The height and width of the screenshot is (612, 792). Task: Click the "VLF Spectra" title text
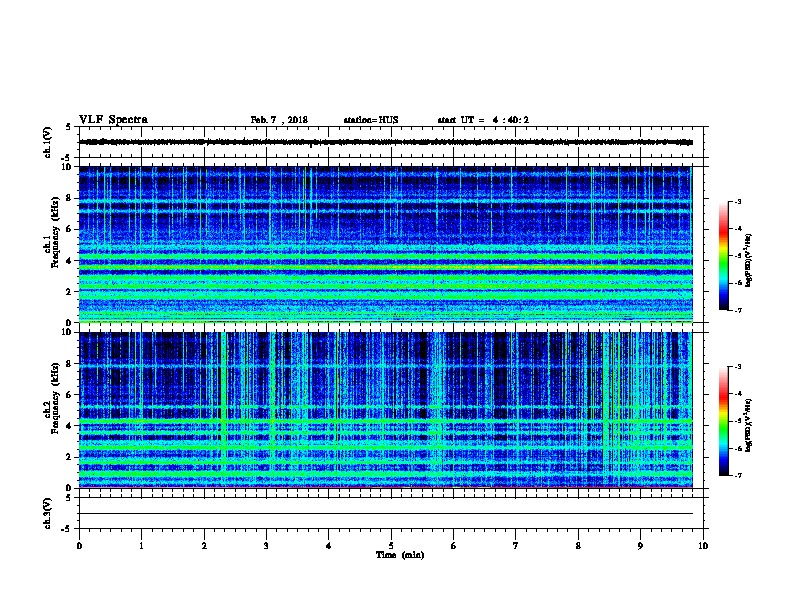(x=113, y=120)
